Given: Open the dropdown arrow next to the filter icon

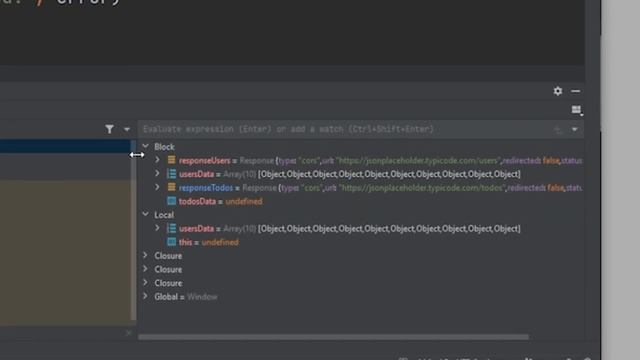Looking at the screenshot, I should (127, 129).
